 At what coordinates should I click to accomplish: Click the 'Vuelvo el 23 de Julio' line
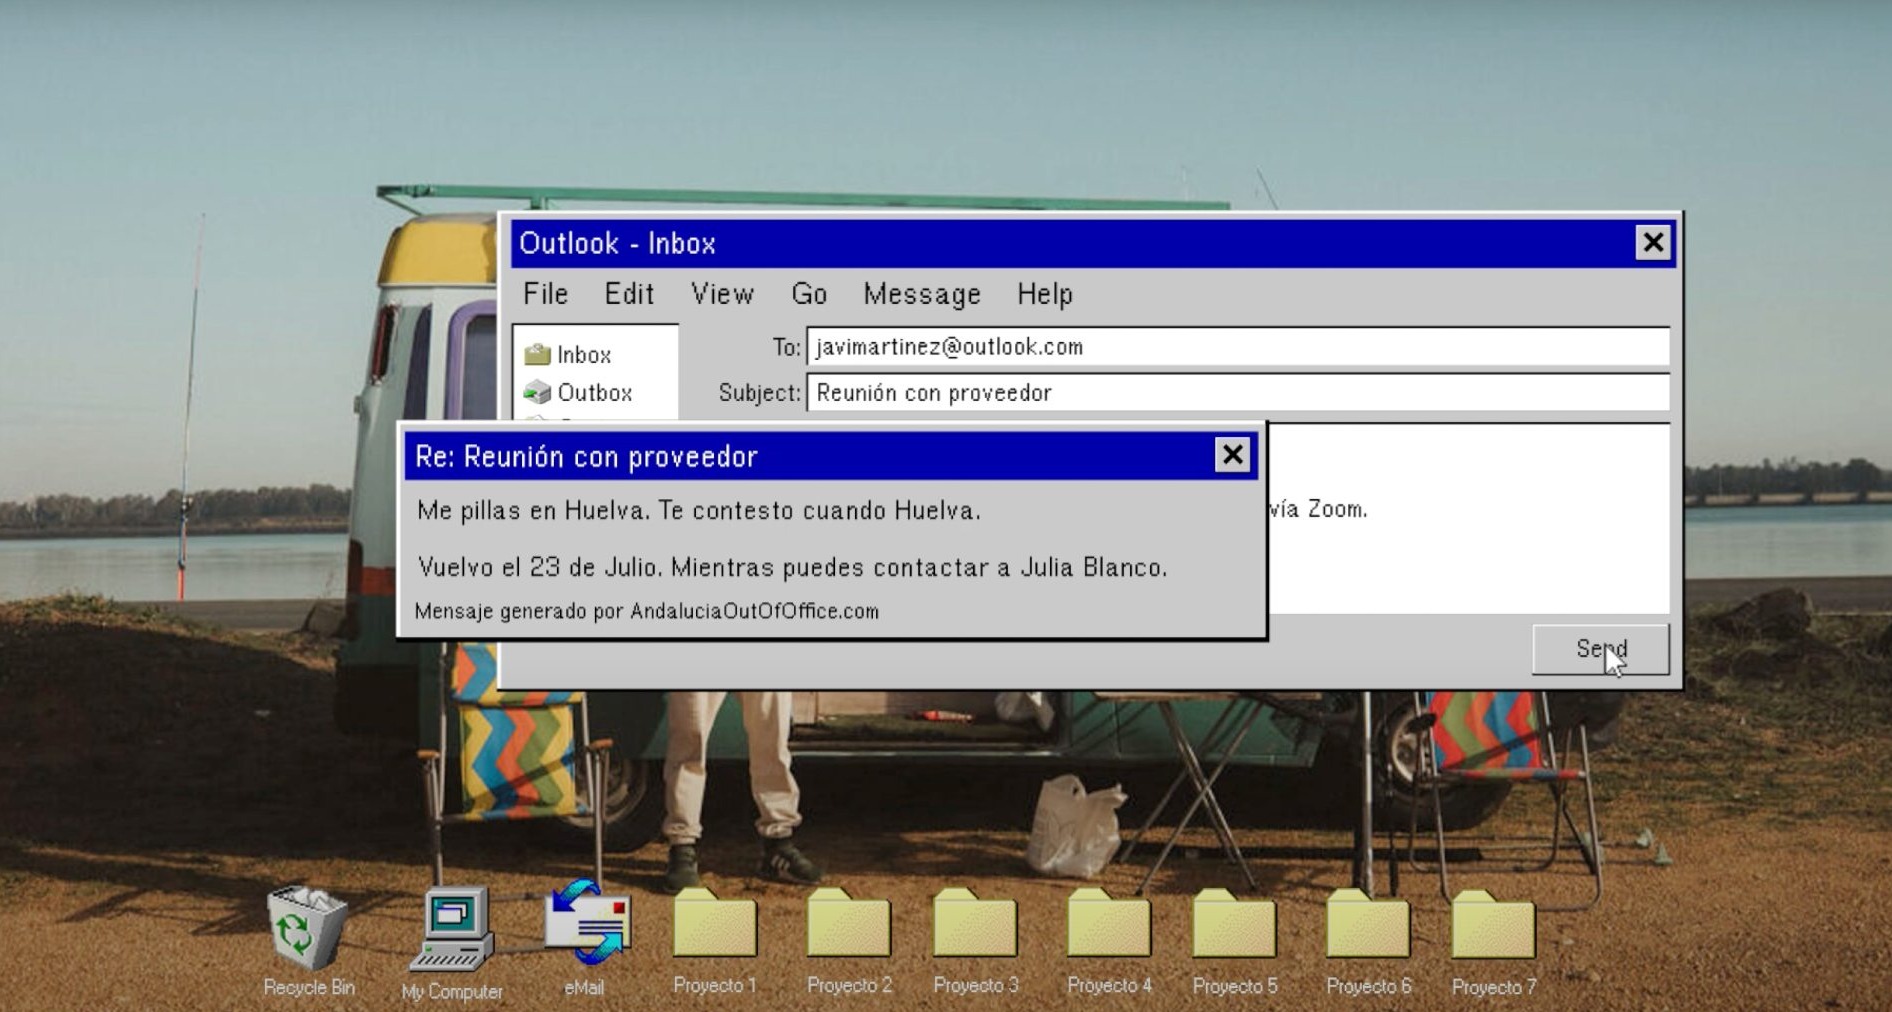(793, 568)
